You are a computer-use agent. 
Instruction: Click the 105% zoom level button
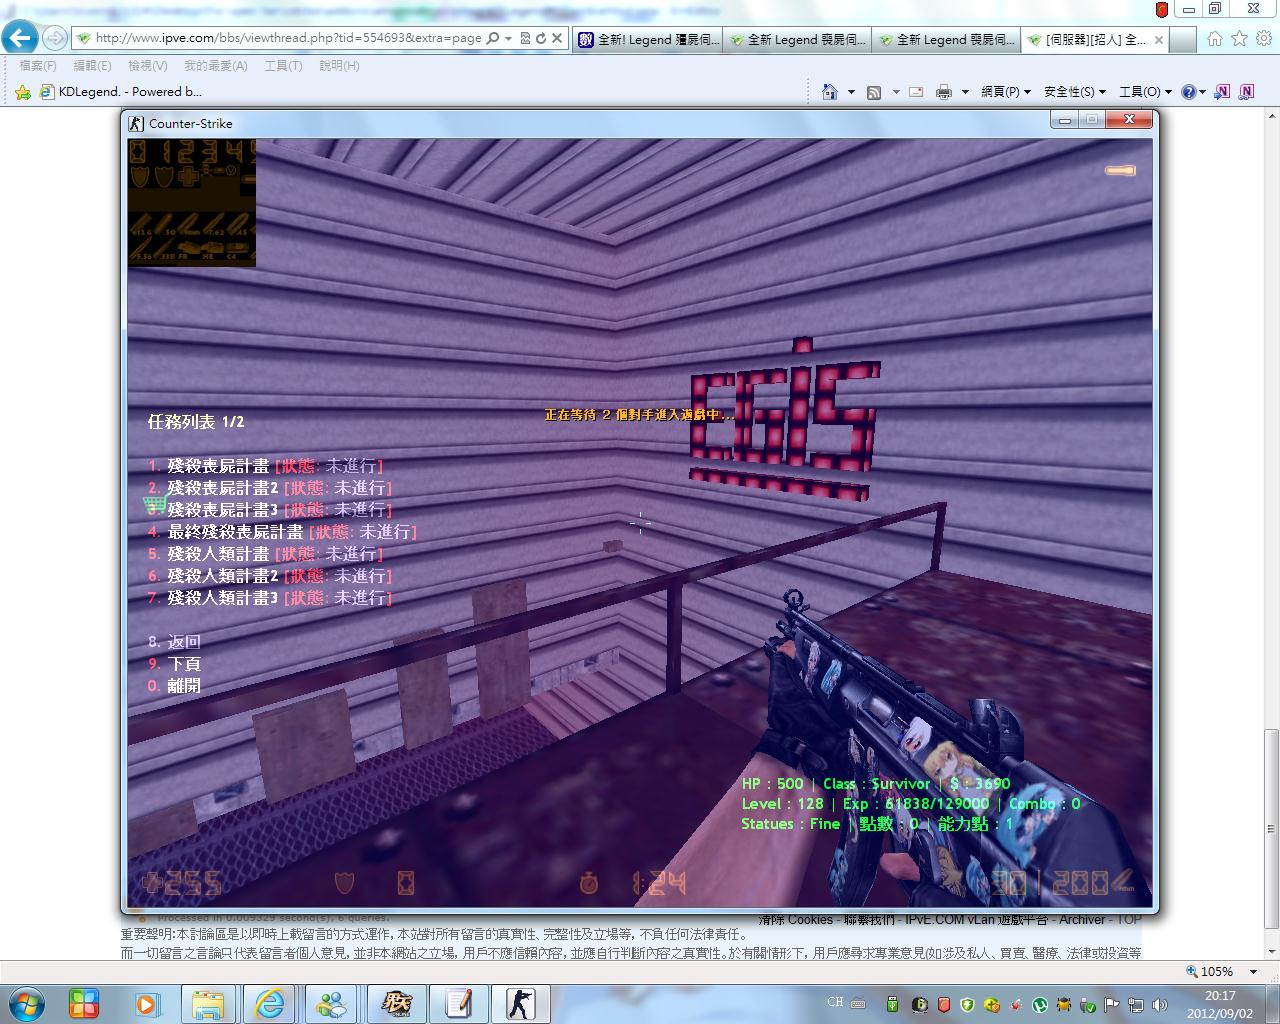point(1209,971)
